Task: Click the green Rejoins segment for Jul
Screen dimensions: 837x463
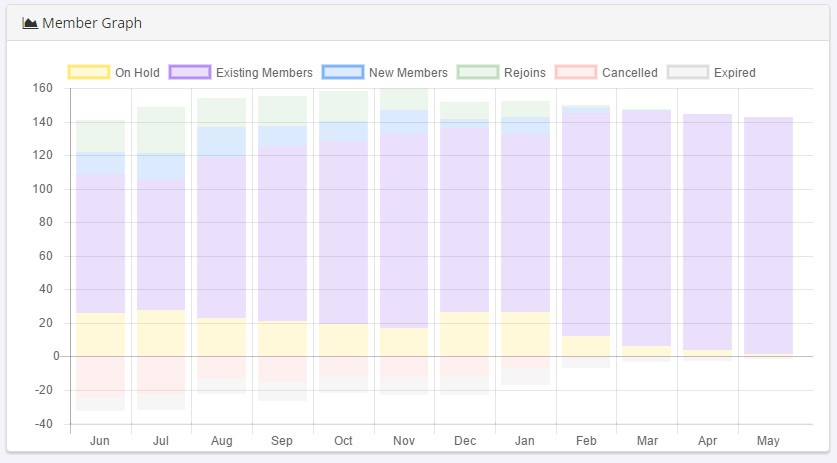Action: (161, 130)
